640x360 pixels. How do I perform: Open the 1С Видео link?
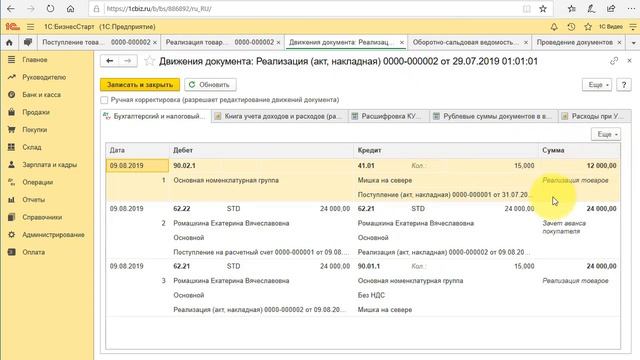(611, 27)
